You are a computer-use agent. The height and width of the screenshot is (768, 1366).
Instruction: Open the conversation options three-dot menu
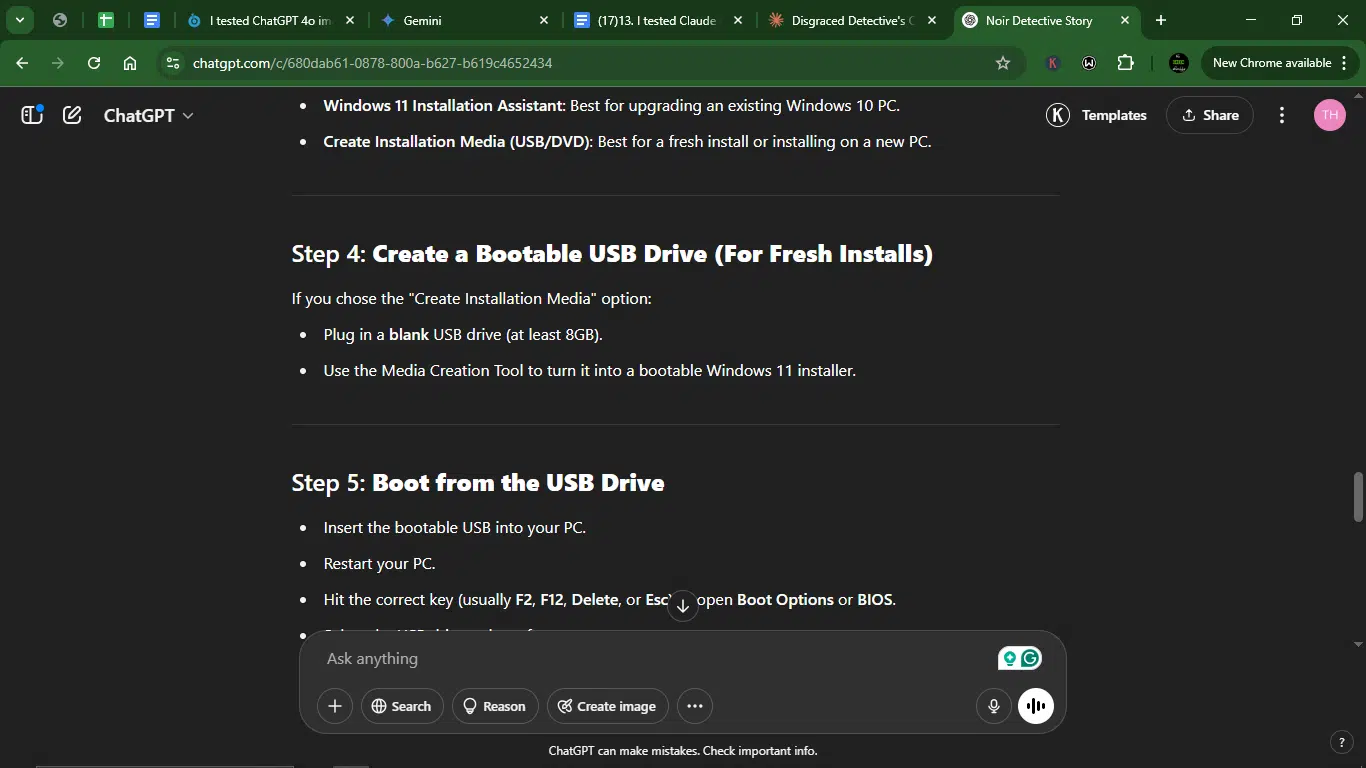point(1282,115)
